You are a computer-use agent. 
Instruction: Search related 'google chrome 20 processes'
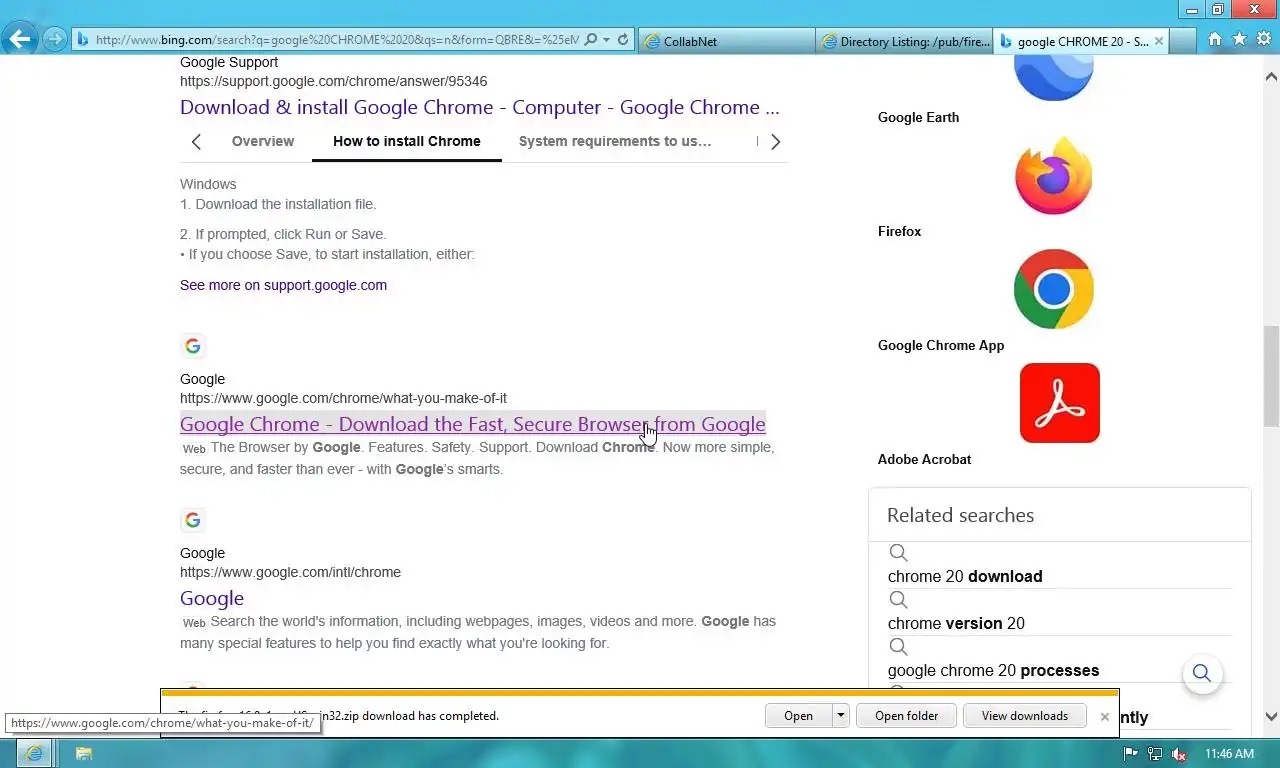click(x=993, y=670)
